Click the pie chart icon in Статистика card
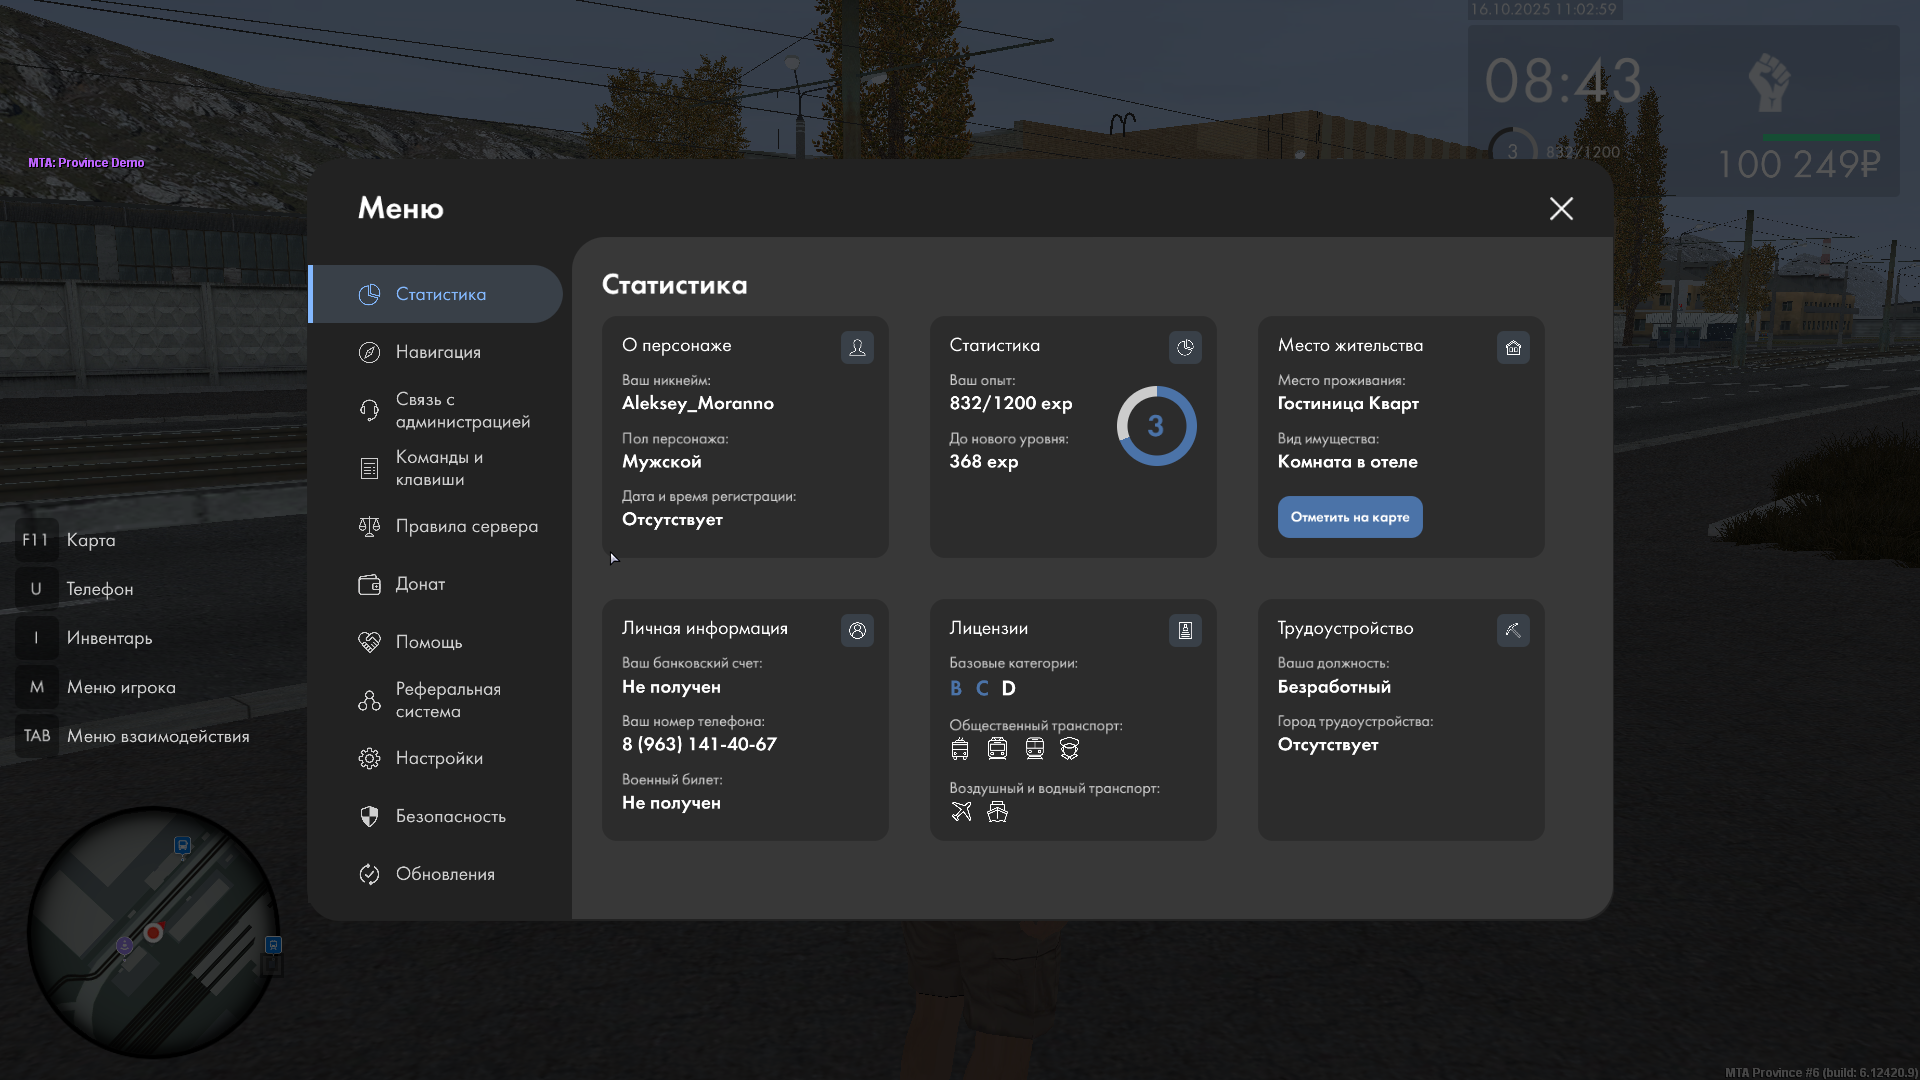The height and width of the screenshot is (1080, 1920). point(1185,347)
